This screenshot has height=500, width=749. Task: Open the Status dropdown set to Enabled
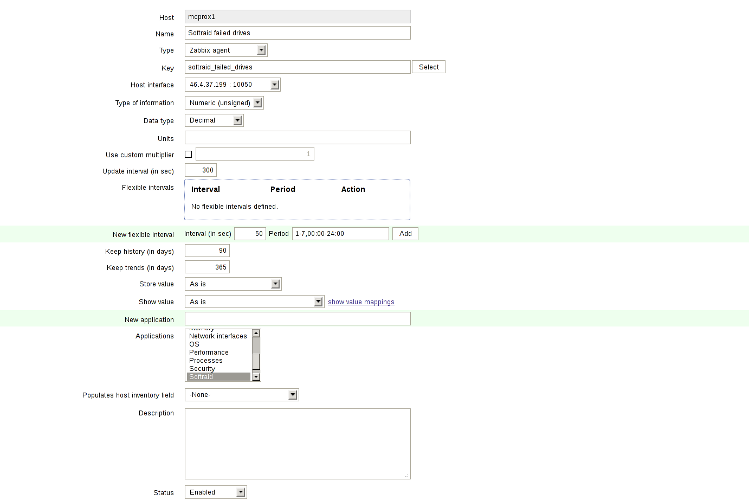point(215,492)
